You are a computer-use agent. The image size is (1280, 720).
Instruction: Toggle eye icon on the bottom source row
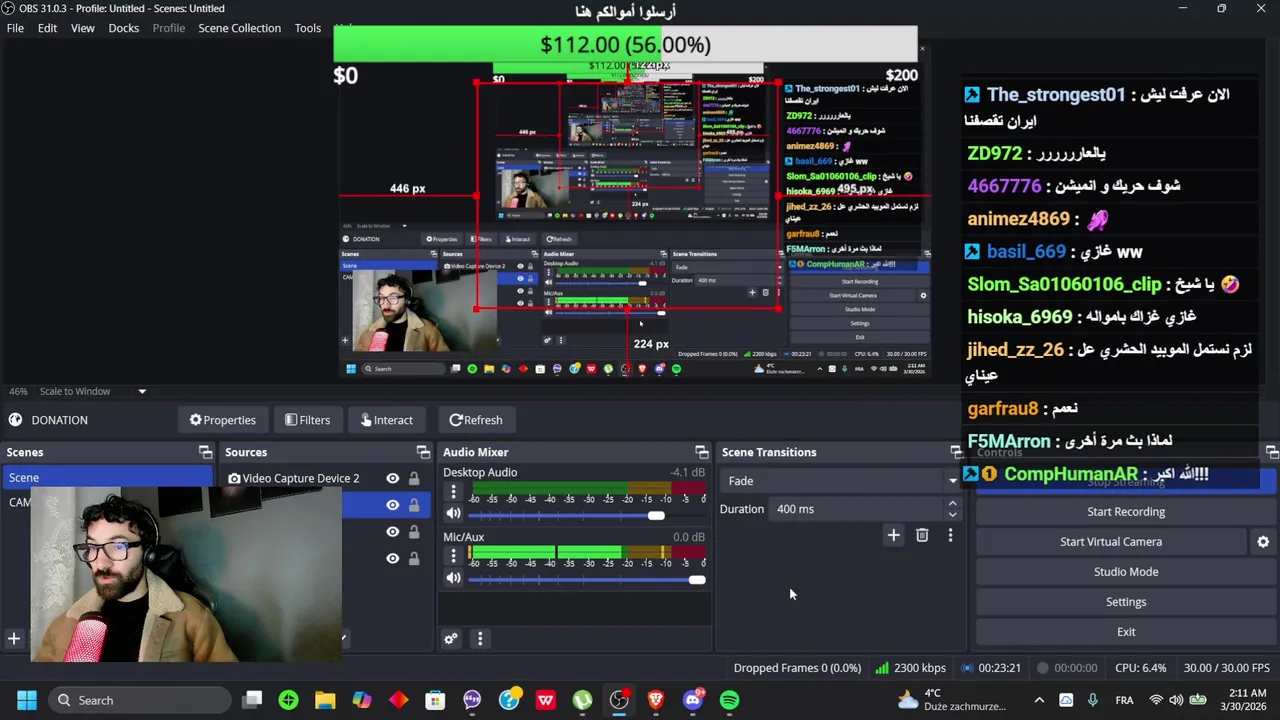(393, 558)
